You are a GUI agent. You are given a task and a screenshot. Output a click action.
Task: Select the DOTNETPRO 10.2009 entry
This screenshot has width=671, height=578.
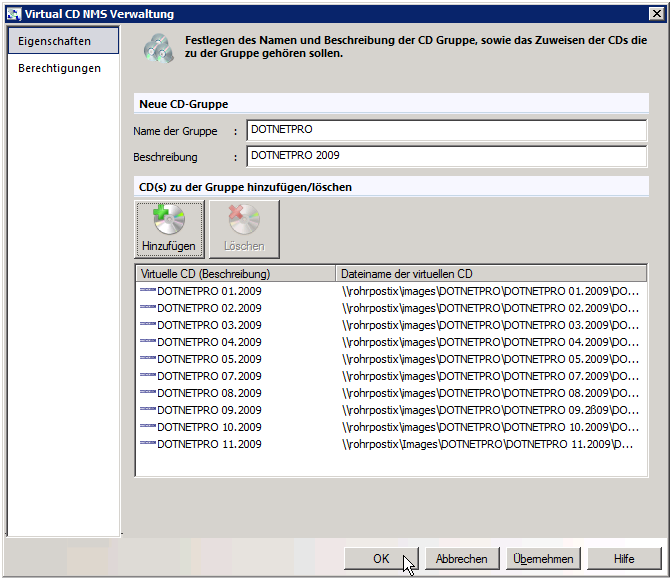(x=209, y=427)
